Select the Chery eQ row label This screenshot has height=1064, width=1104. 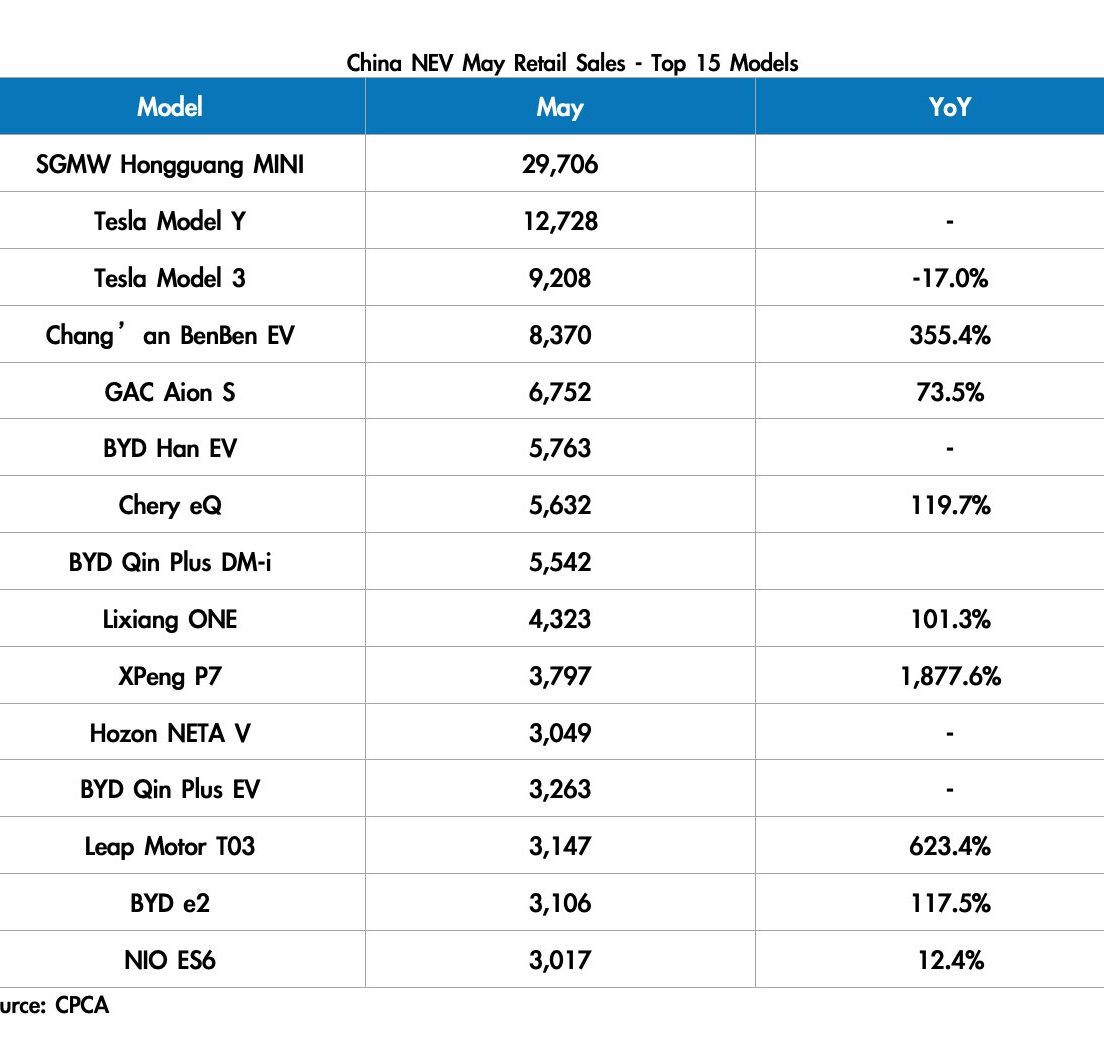[x=170, y=506]
